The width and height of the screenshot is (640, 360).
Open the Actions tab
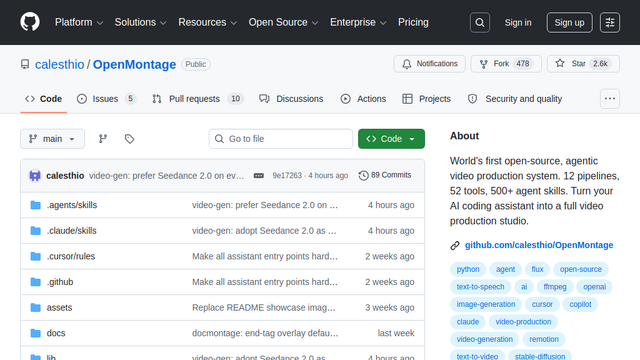363,99
